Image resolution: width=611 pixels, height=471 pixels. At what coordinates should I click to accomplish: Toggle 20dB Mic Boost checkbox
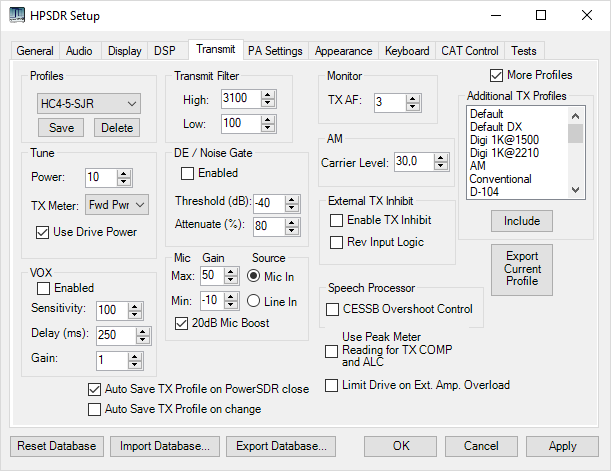[x=181, y=323]
